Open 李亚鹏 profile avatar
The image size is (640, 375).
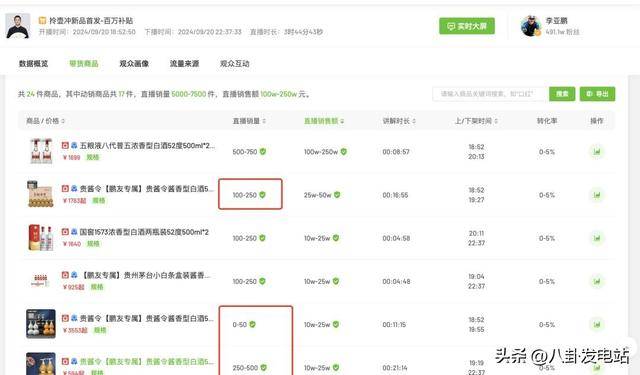[x=531, y=26]
